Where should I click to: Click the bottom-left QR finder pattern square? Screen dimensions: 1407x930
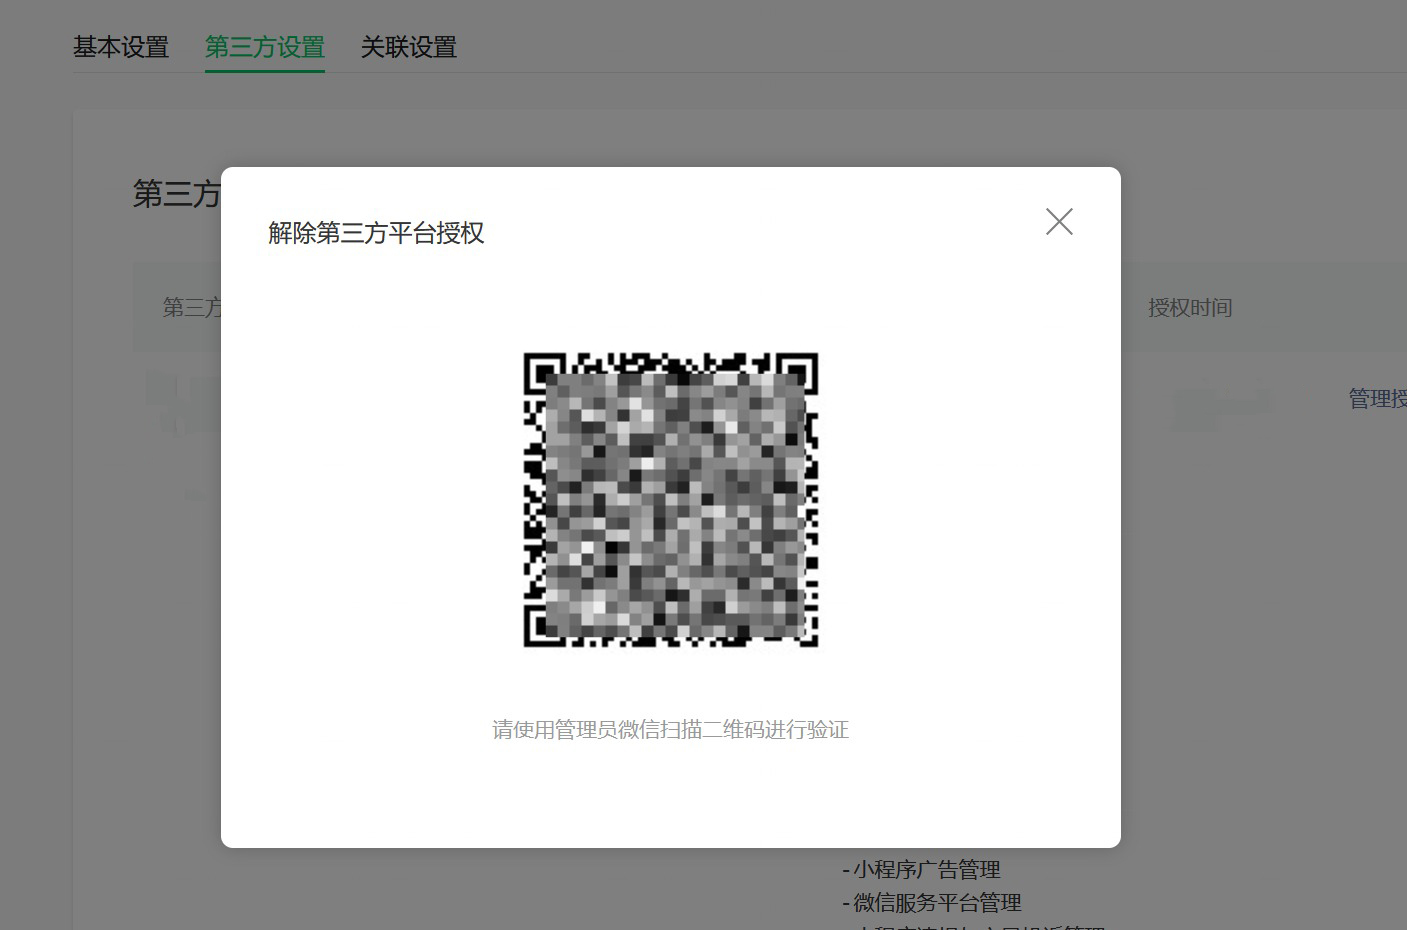pyautogui.click(x=541, y=629)
